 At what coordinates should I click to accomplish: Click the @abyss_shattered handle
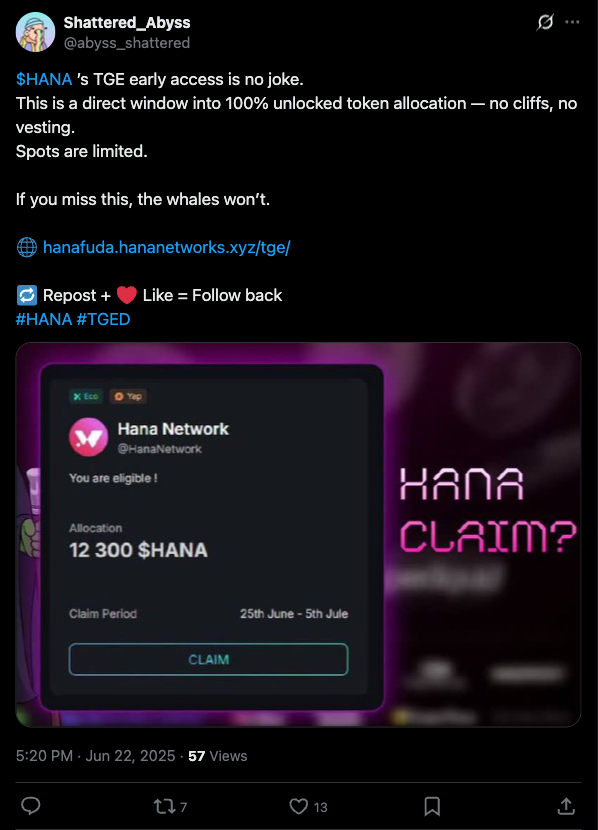126,43
